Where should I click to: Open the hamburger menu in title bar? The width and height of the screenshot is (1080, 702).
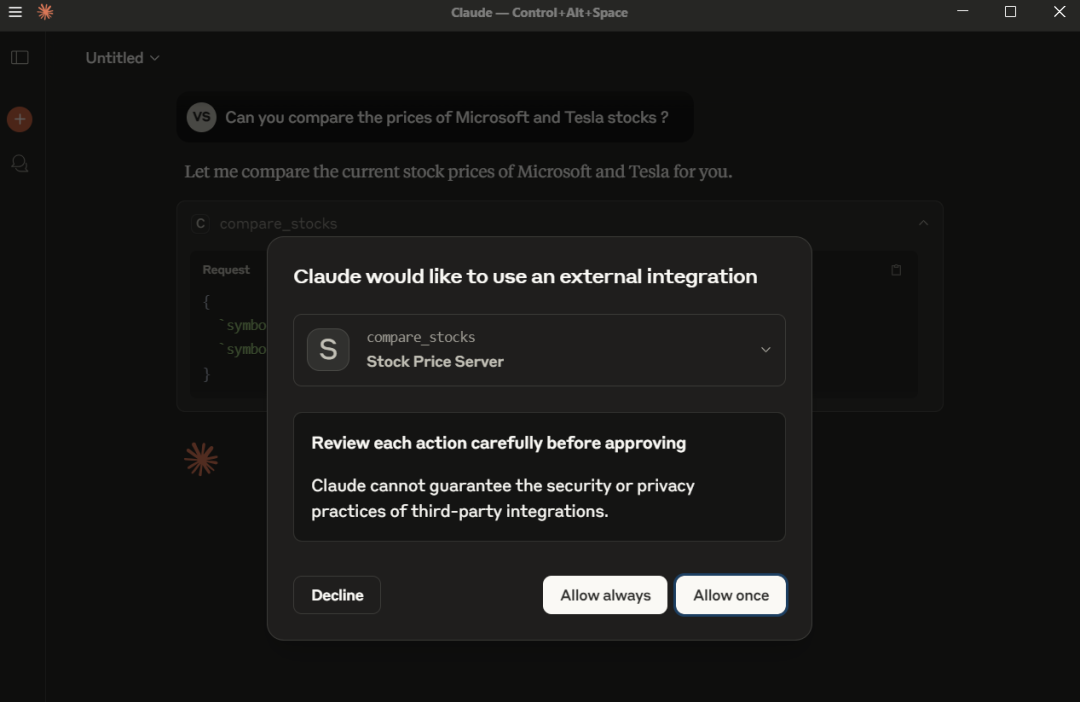pos(15,12)
